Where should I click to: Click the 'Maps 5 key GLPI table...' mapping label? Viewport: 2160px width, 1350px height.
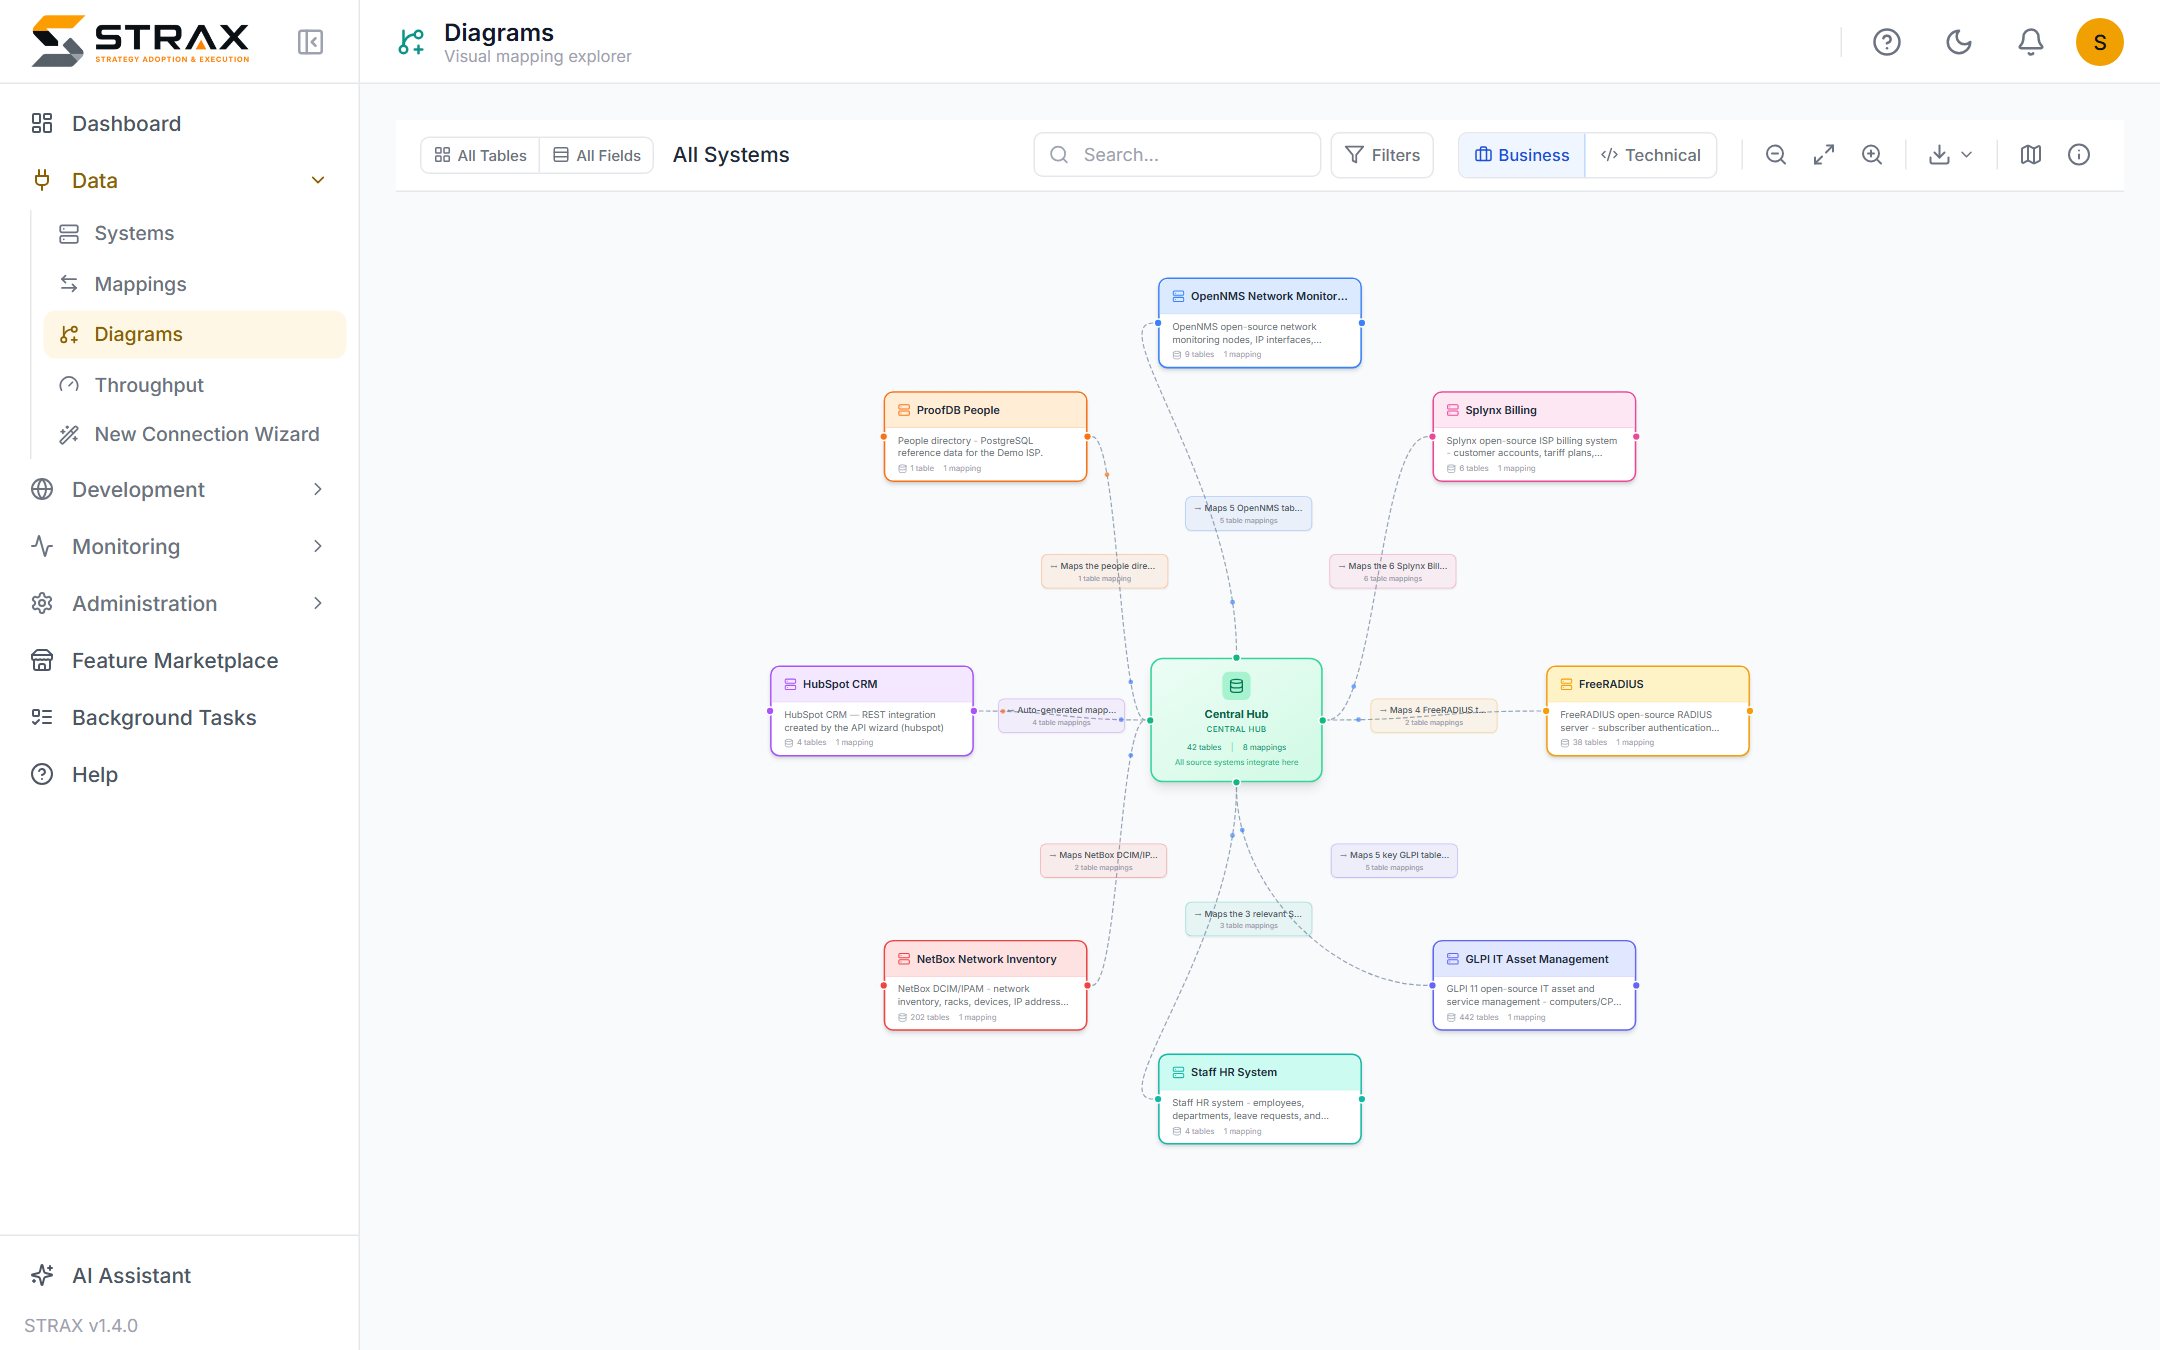coord(1394,860)
